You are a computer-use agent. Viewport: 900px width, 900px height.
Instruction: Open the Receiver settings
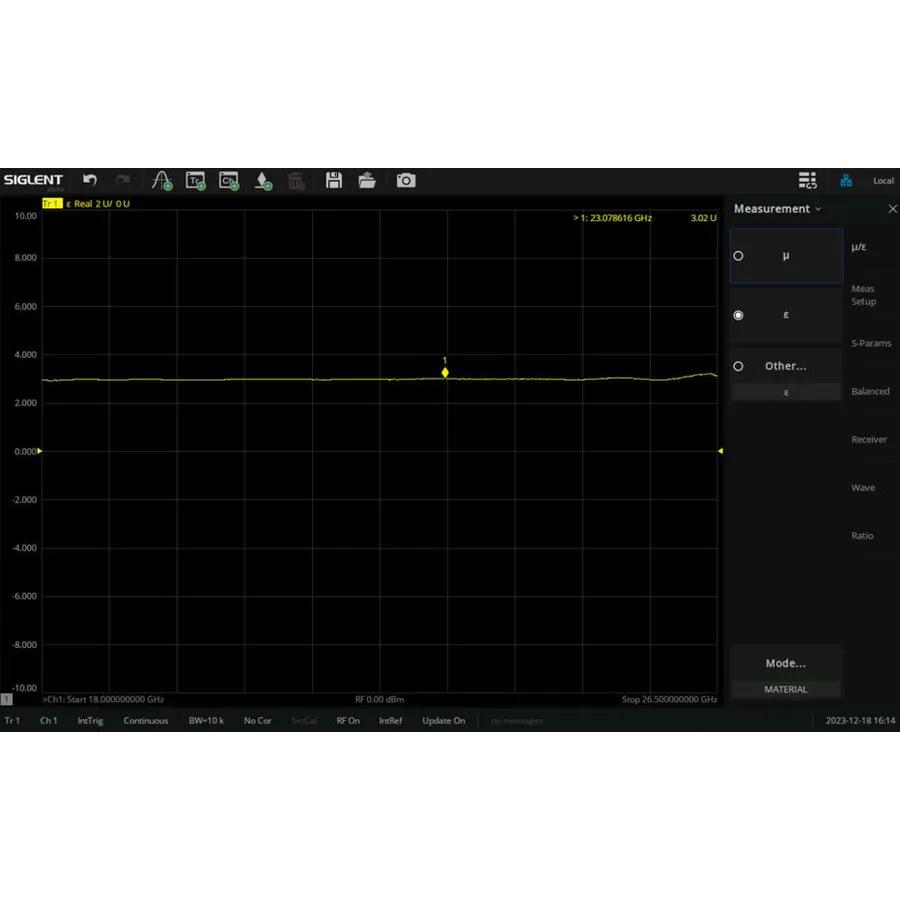click(868, 439)
